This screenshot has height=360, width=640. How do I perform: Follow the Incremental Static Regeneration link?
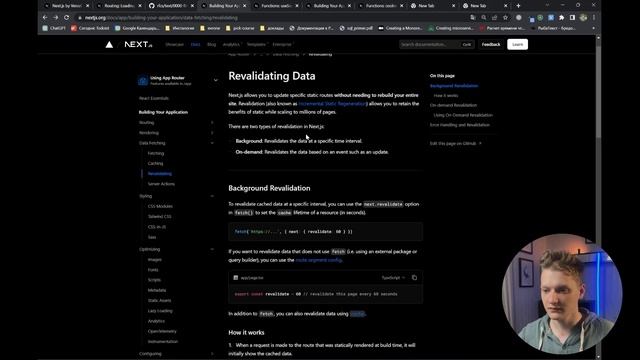[332, 104]
